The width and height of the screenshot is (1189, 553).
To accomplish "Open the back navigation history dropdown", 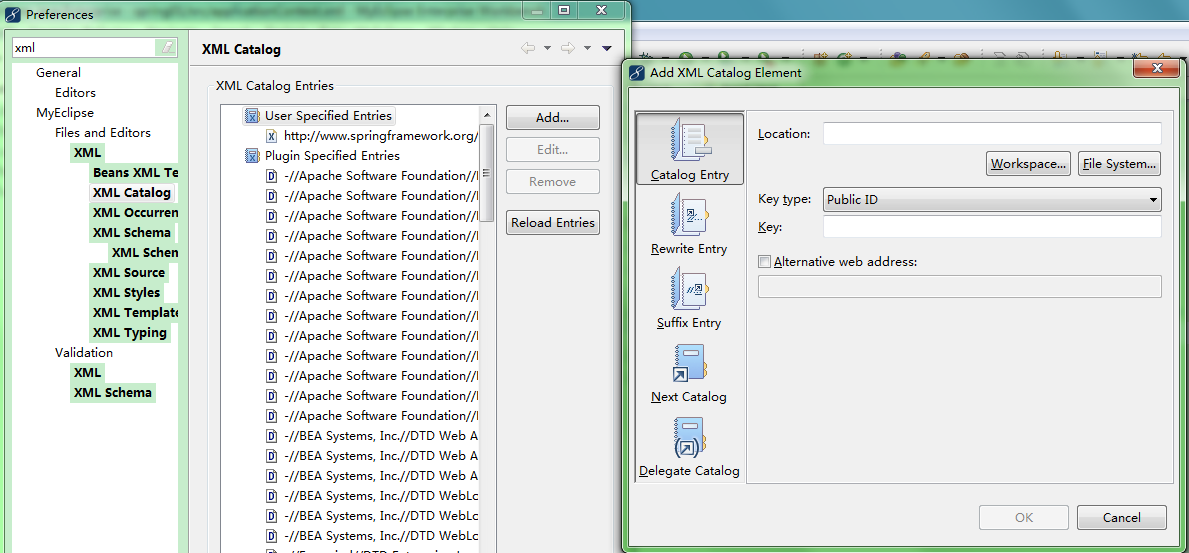I will coord(547,48).
